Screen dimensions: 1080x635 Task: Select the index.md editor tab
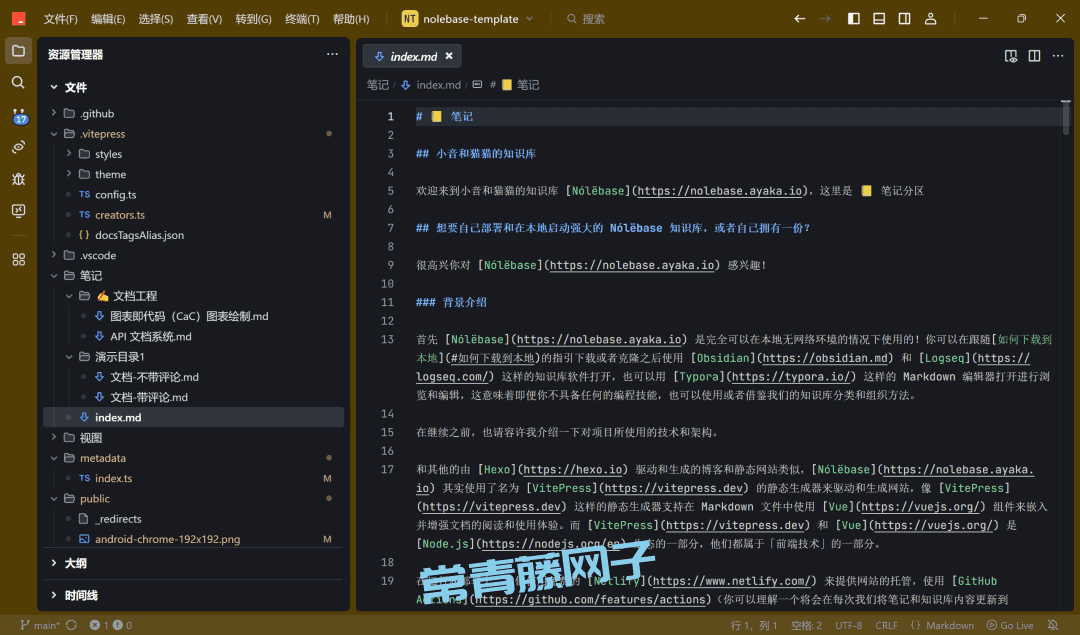(x=413, y=56)
